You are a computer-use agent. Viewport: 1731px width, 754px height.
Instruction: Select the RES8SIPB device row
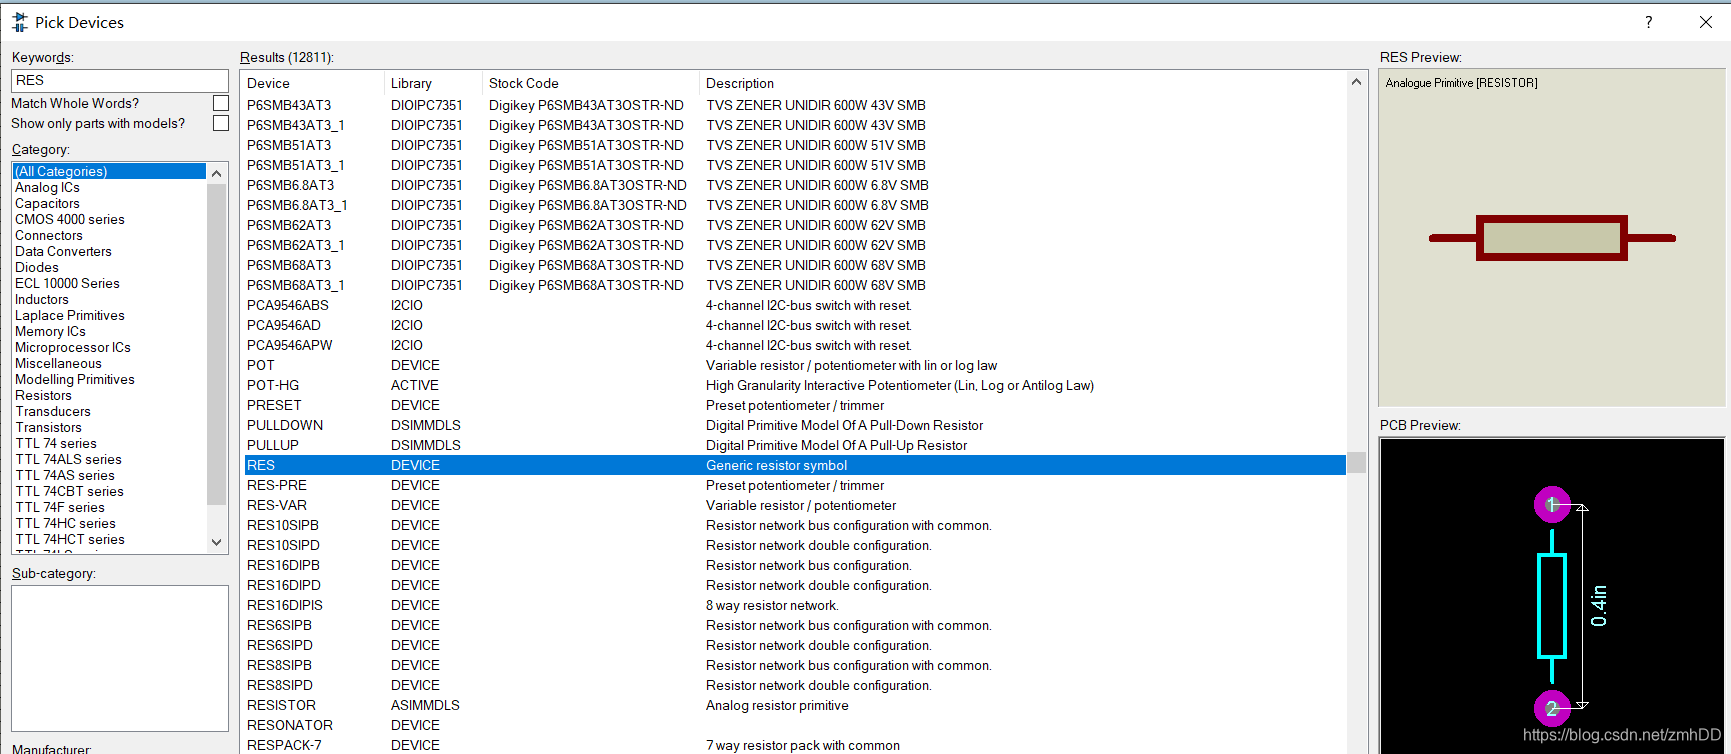(x=795, y=665)
